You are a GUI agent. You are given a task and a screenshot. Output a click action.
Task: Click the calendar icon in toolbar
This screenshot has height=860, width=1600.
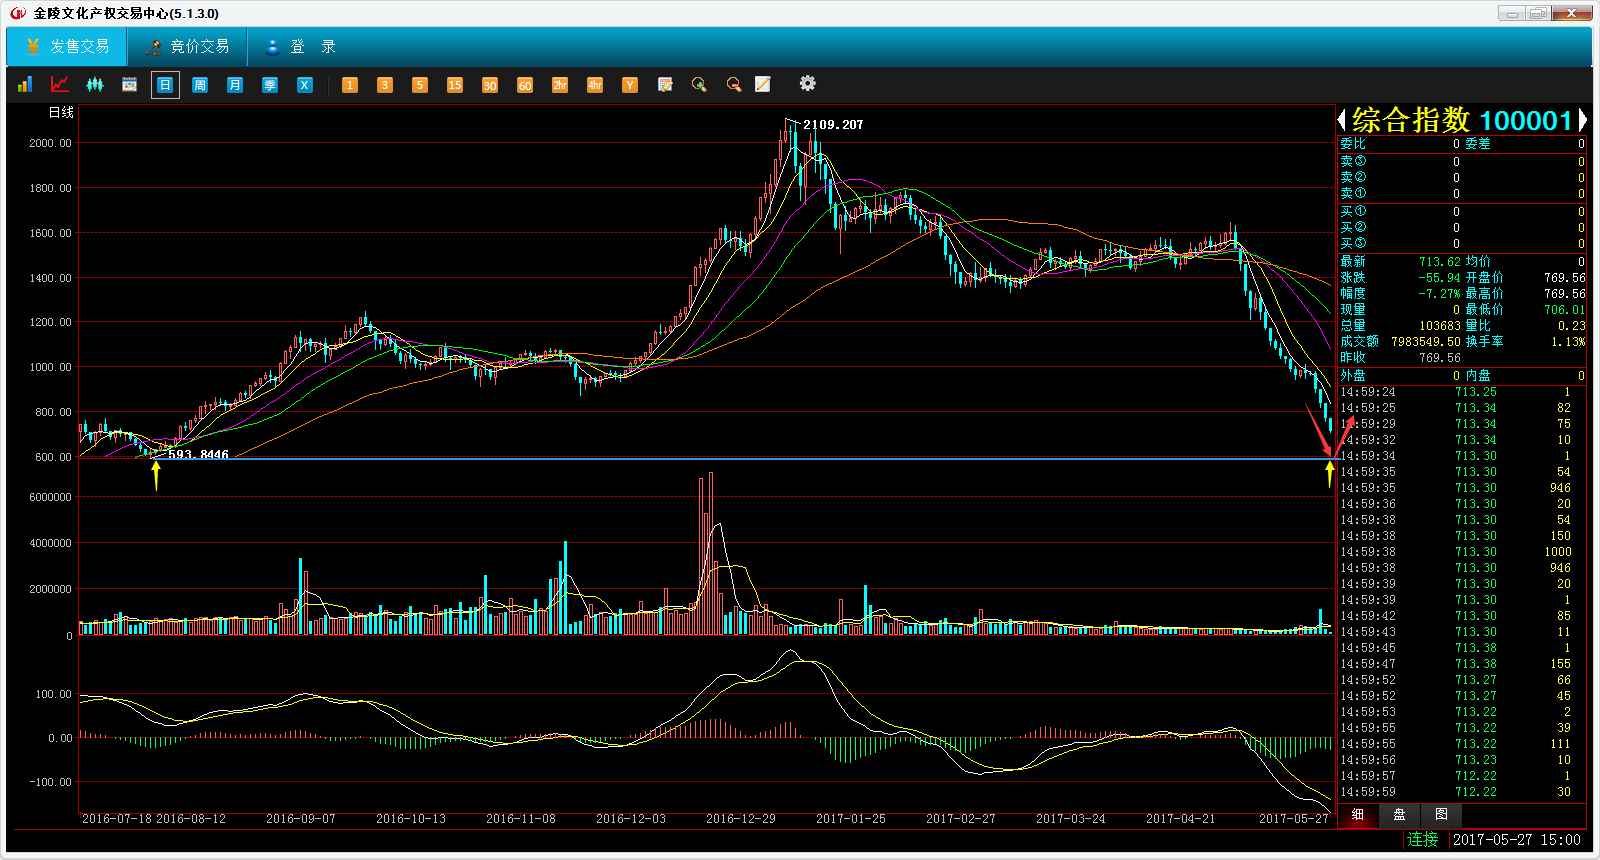pos(130,85)
